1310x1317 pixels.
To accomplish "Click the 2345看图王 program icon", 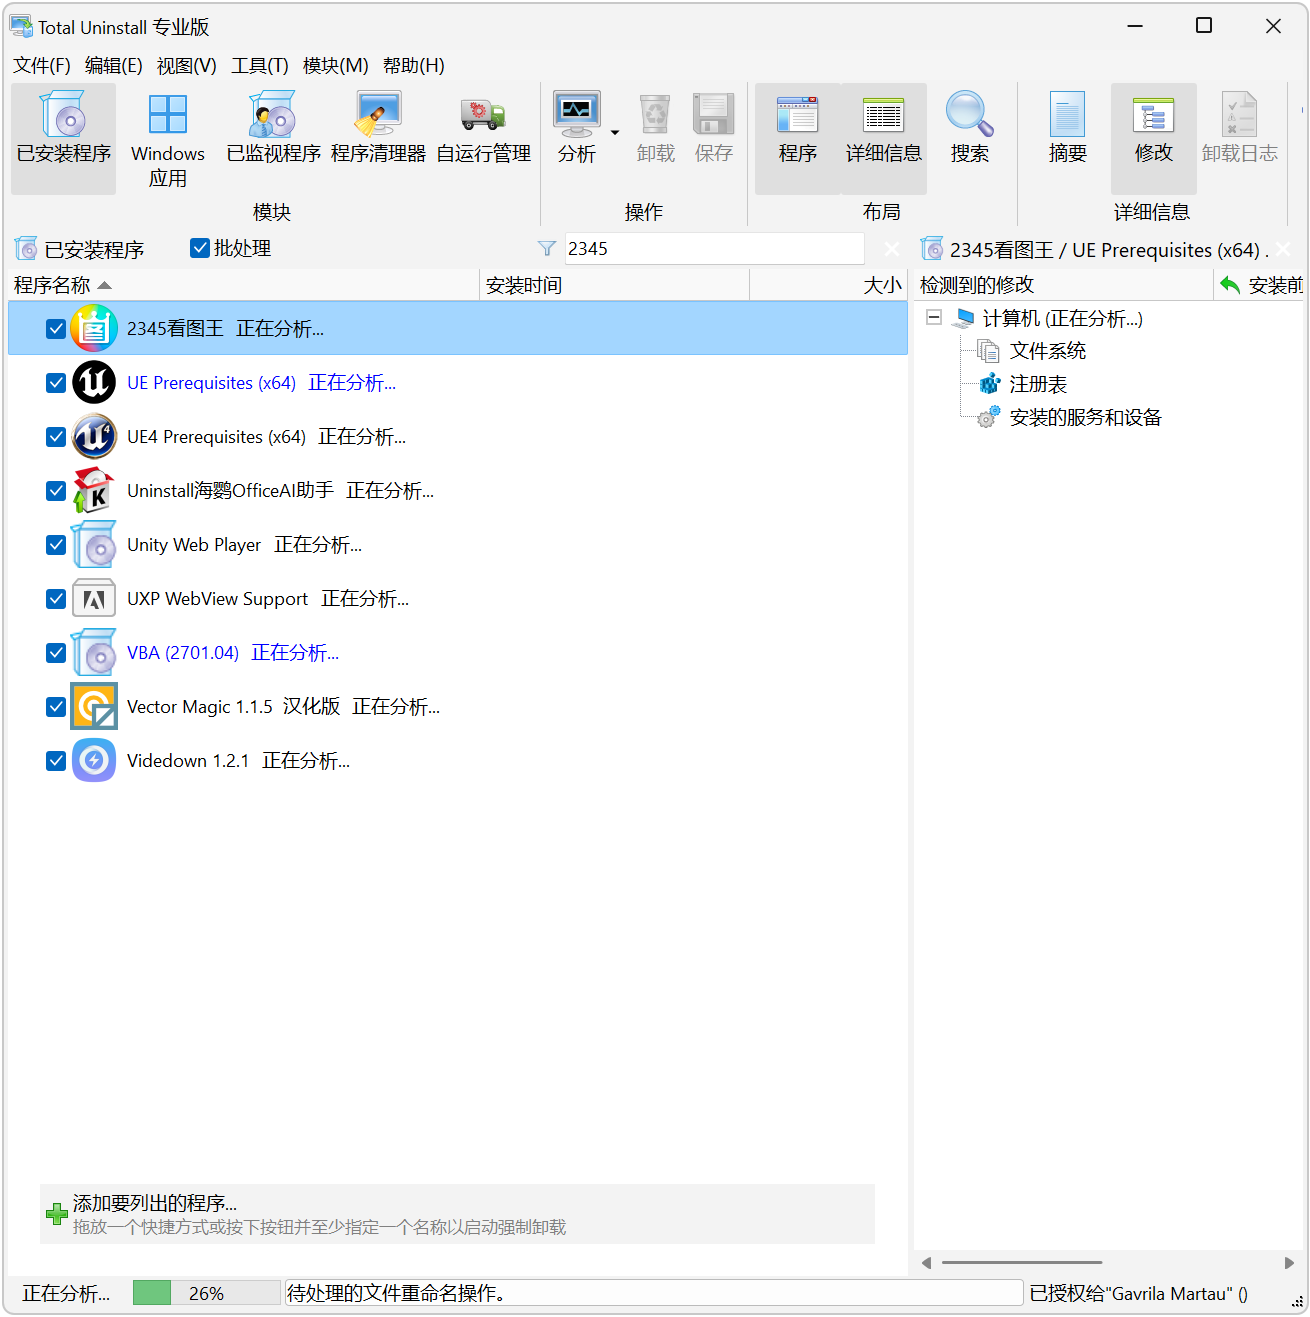I will click(94, 328).
